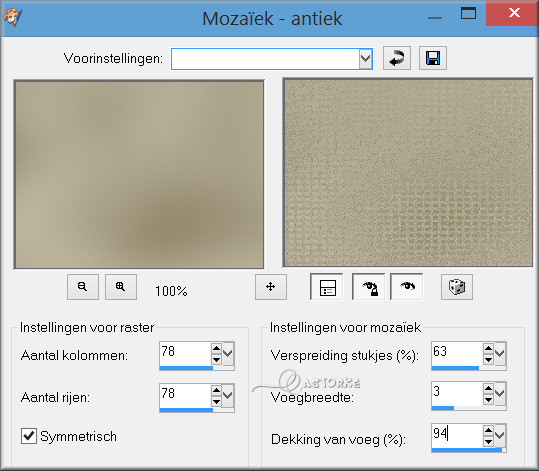This screenshot has width=539, height=471.
Task: Click the Paint Shop Pro palette icon in title bar
Action: [x=12, y=16]
